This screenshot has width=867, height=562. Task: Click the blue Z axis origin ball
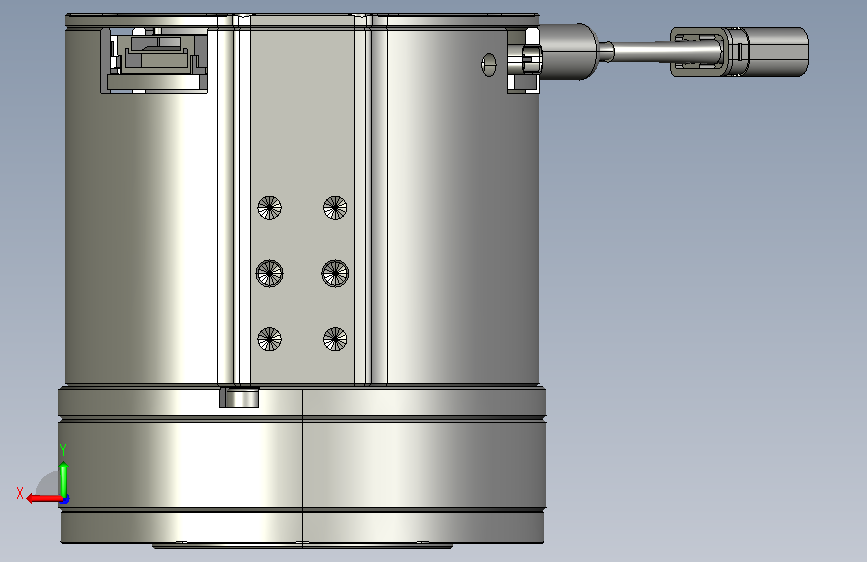pos(65,499)
